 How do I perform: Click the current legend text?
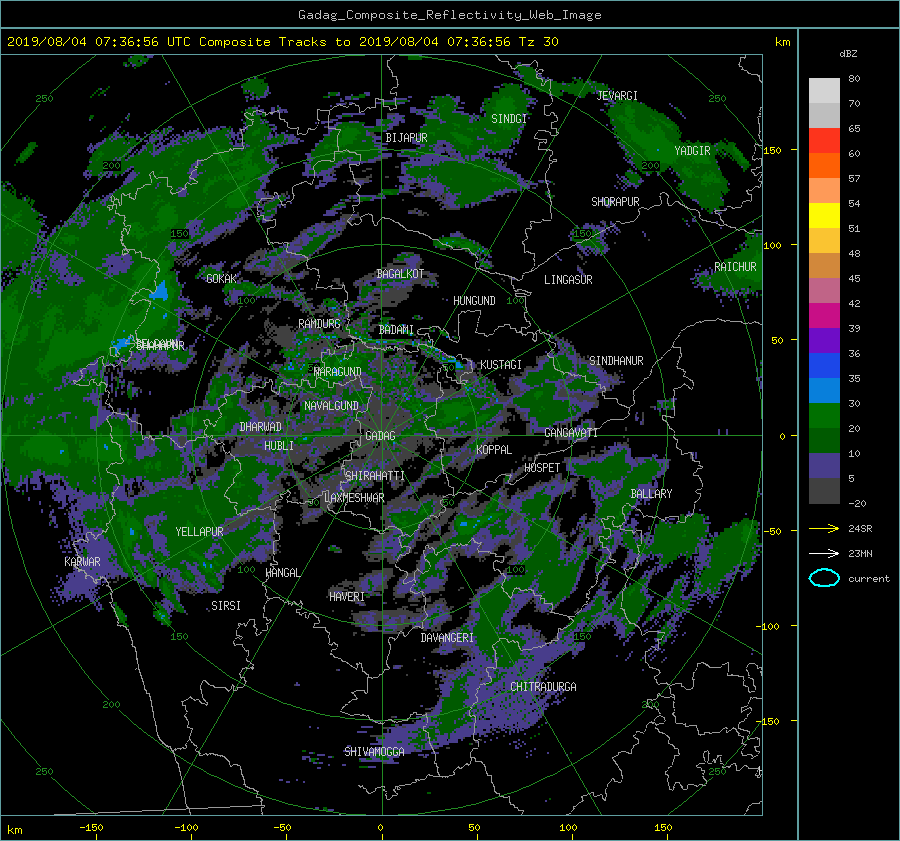pos(869,579)
